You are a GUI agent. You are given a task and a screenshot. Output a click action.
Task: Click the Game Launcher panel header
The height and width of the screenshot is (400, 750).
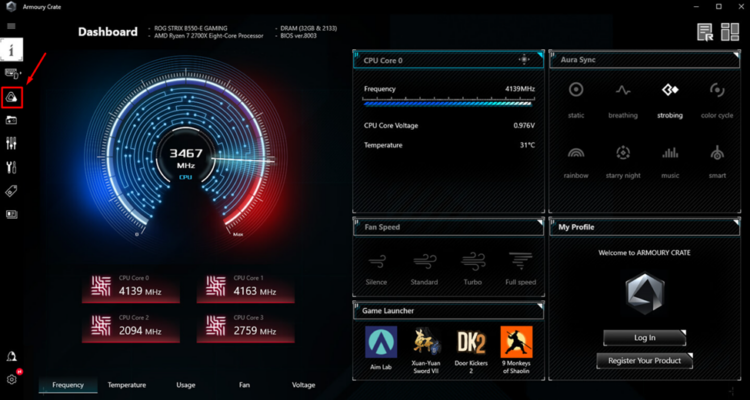click(449, 311)
